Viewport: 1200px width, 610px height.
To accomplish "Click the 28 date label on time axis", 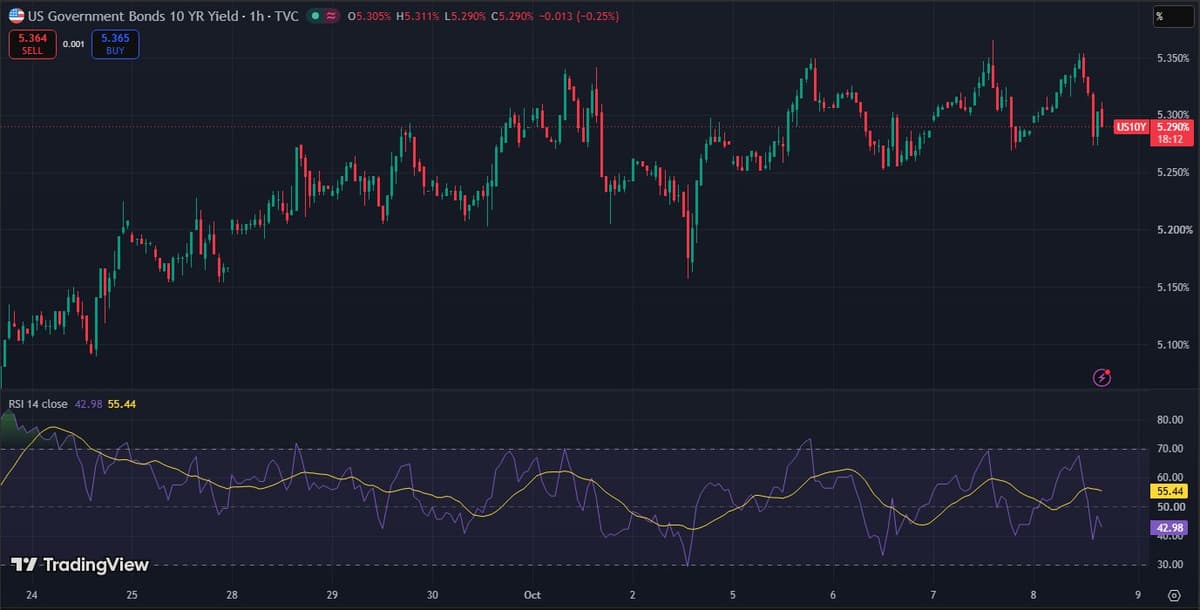I will click(x=232, y=594).
